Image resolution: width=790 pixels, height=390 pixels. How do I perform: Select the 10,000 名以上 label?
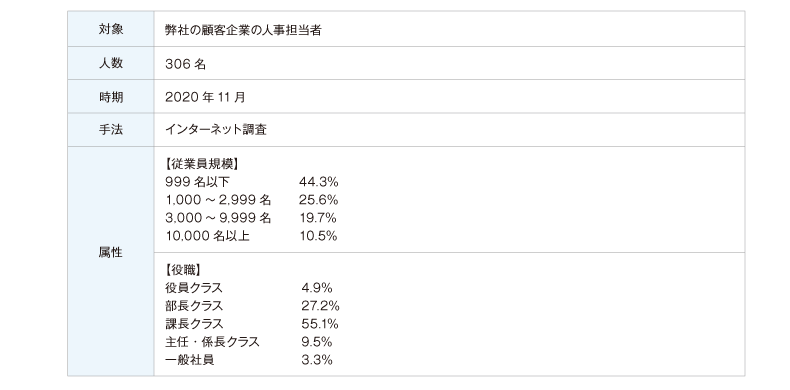coord(208,236)
